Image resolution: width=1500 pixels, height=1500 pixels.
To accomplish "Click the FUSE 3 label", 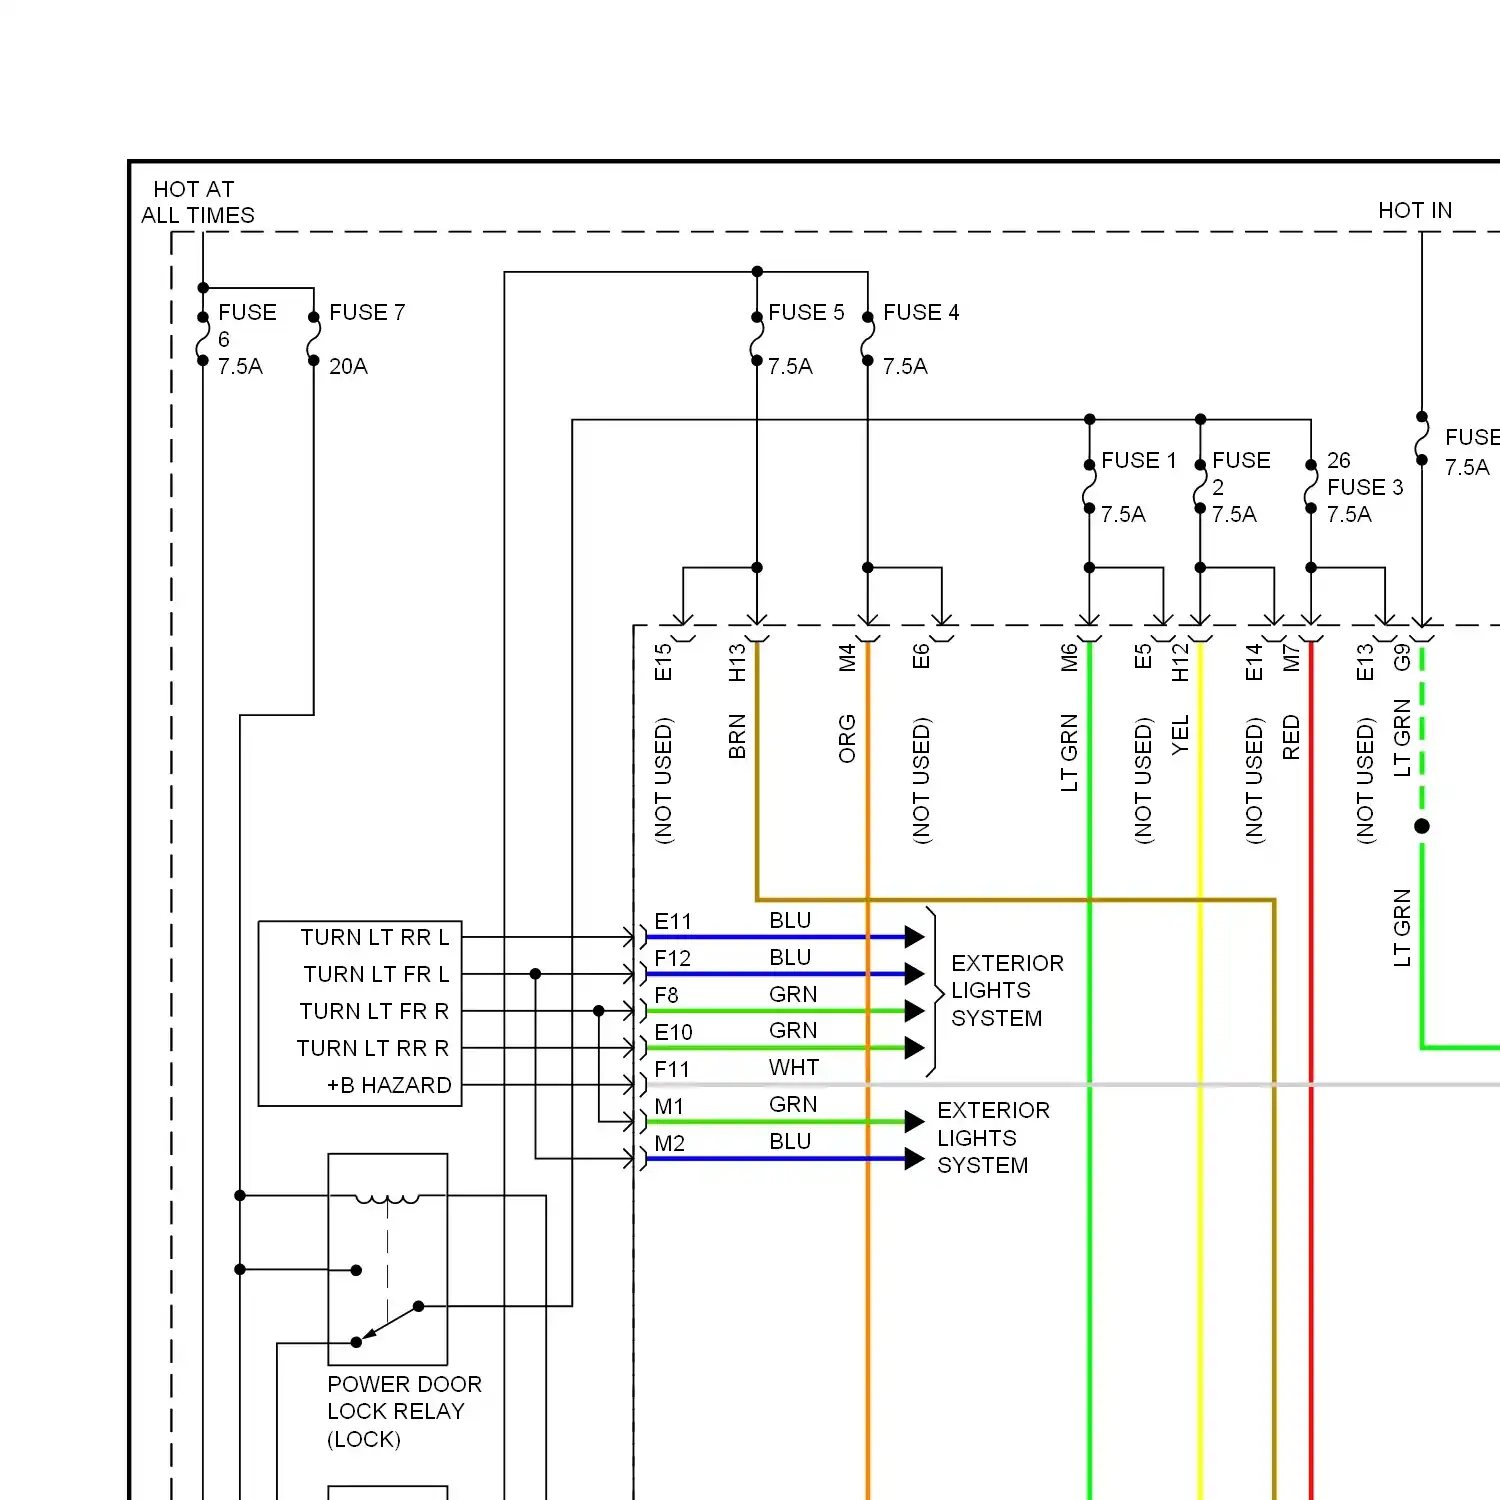I will click(x=1365, y=487).
